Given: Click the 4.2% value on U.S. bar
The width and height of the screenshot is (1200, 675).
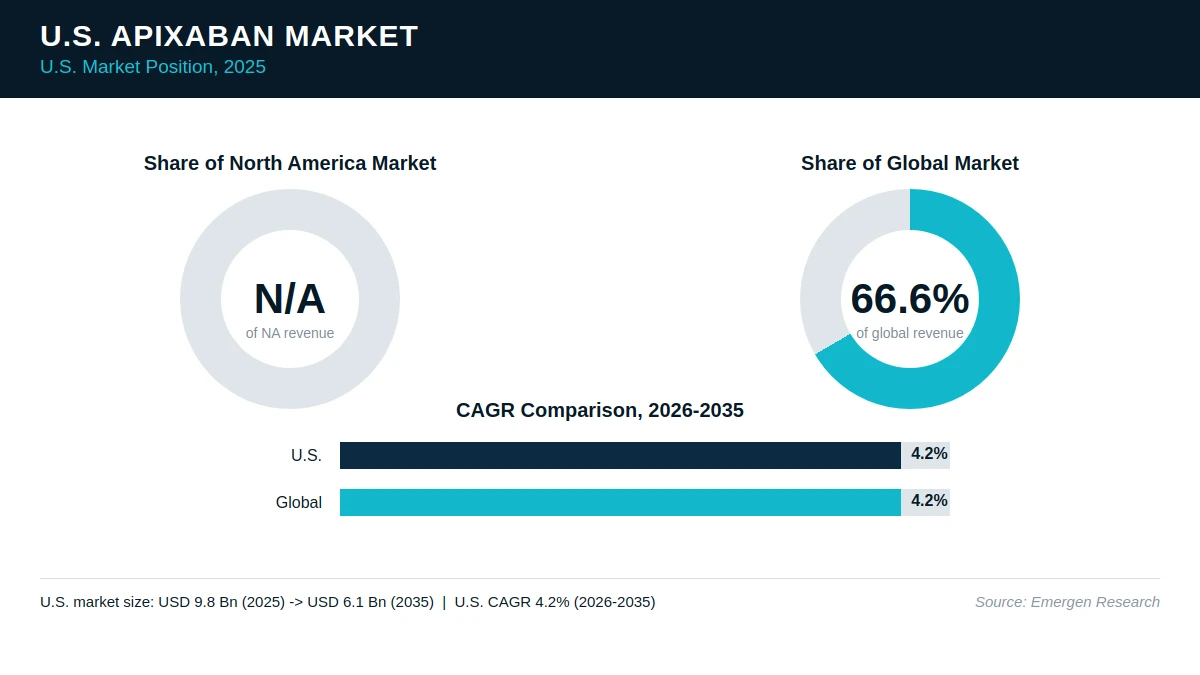Looking at the screenshot, I should tap(929, 454).
